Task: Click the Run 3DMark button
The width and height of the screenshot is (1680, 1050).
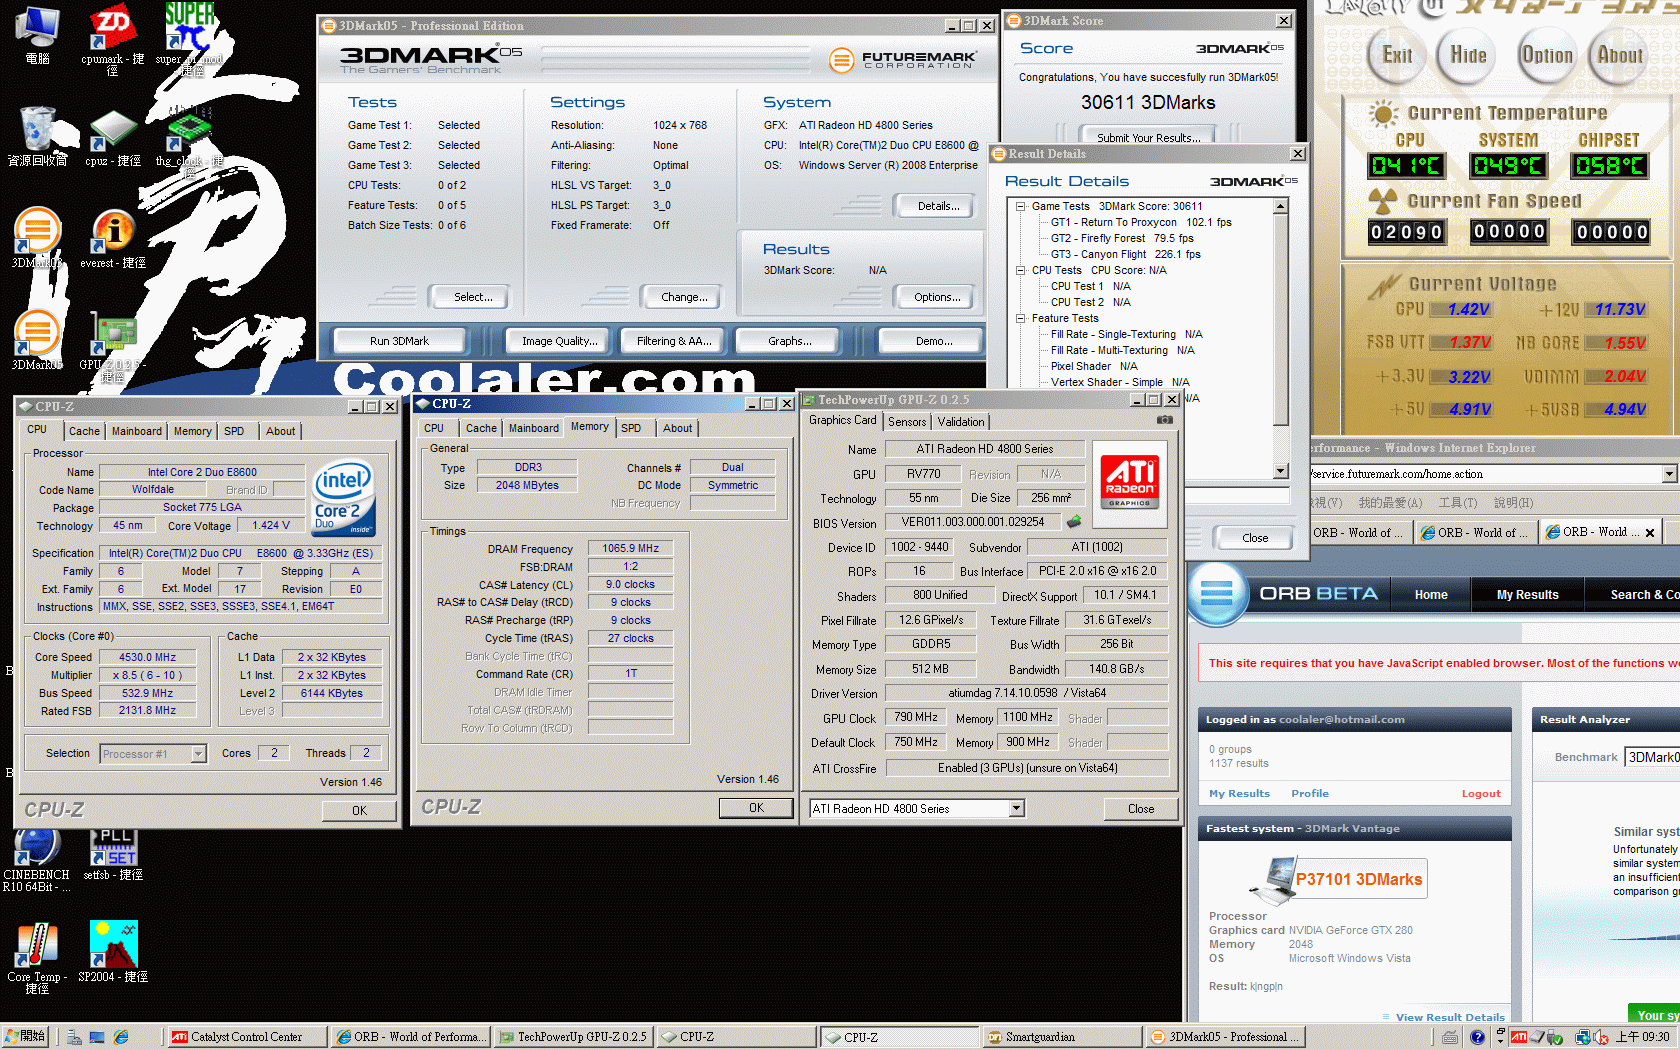Action: (x=399, y=341)
